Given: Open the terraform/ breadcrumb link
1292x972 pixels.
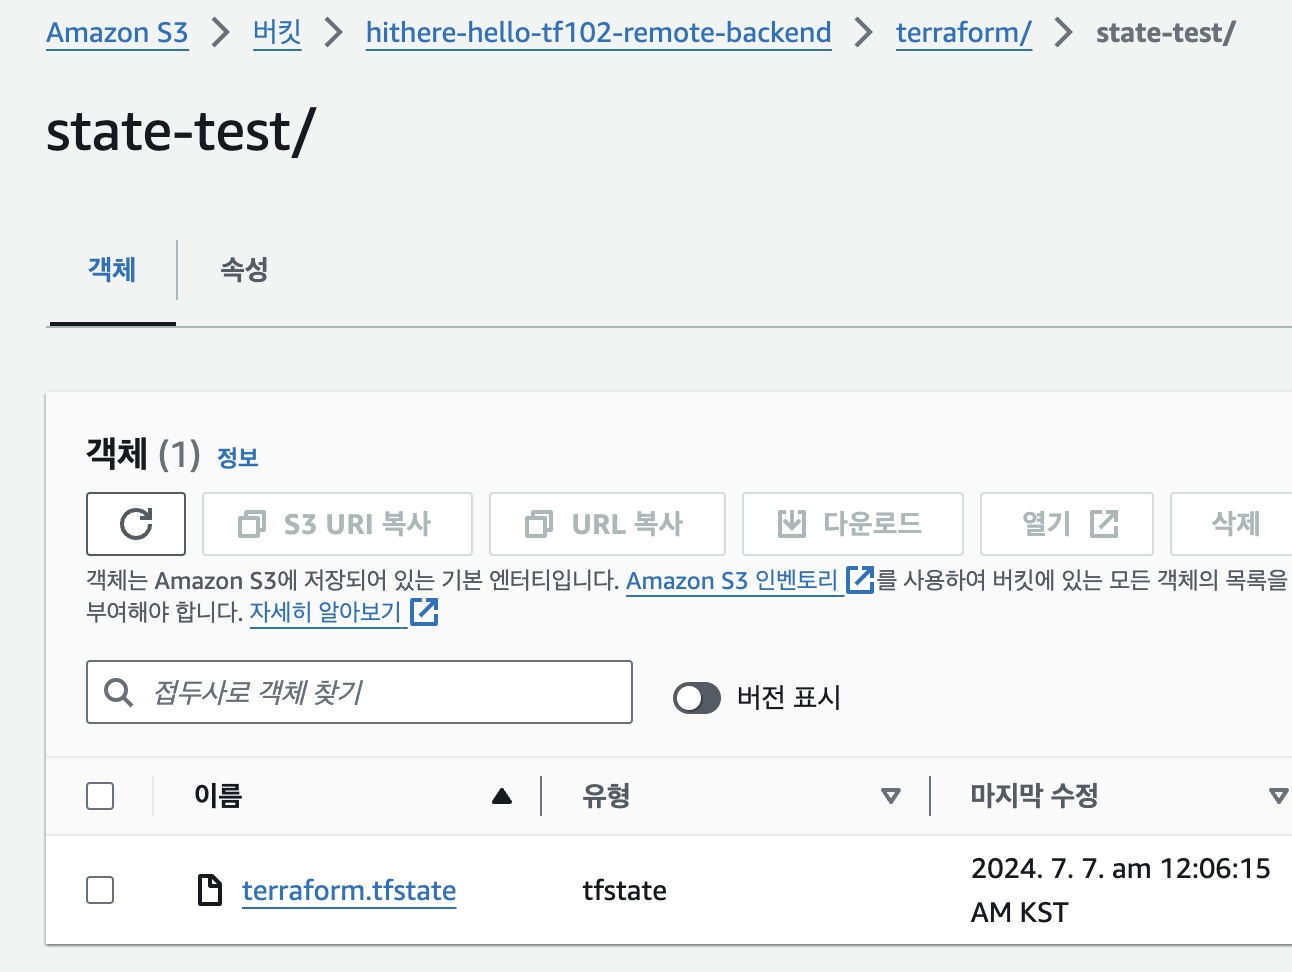Looking at the screenshot, I should point(963,33).
